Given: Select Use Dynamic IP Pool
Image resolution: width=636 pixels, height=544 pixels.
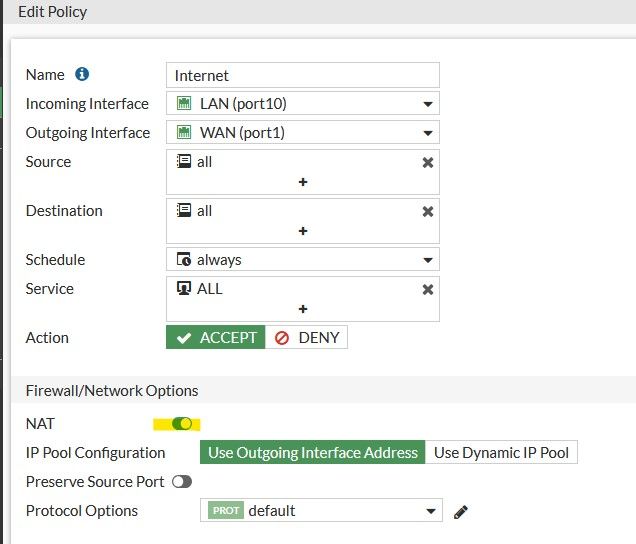Looking at the screenshot, I should pos(501,453).
